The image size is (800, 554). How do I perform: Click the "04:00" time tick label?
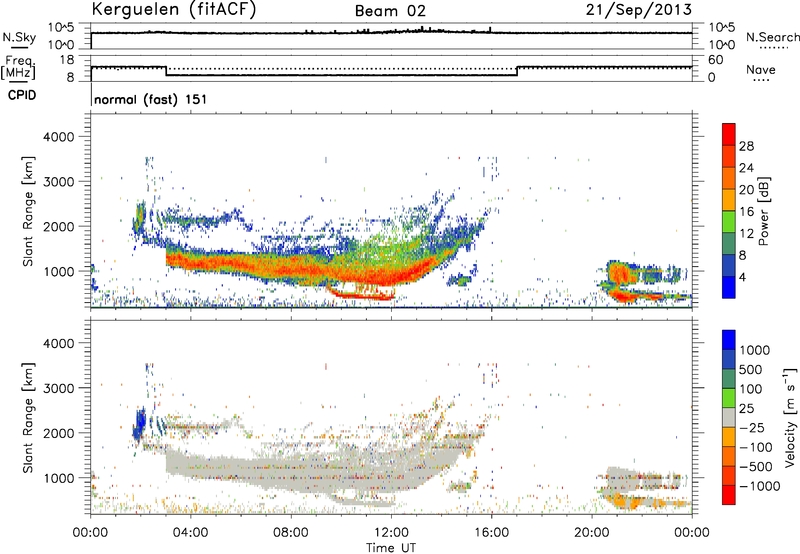point(190,533)
